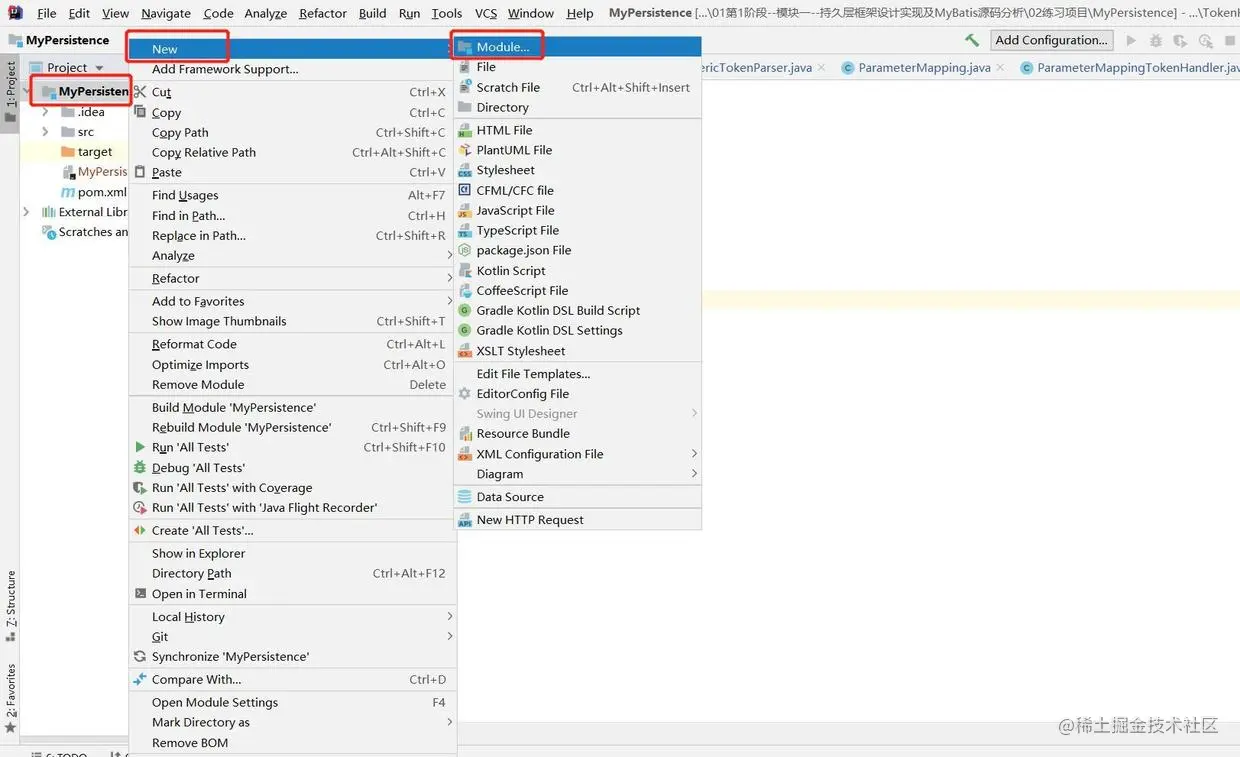Click the Run toolbar play icon
Viewport: 1240px width, 757px height.
point(1131,40)
